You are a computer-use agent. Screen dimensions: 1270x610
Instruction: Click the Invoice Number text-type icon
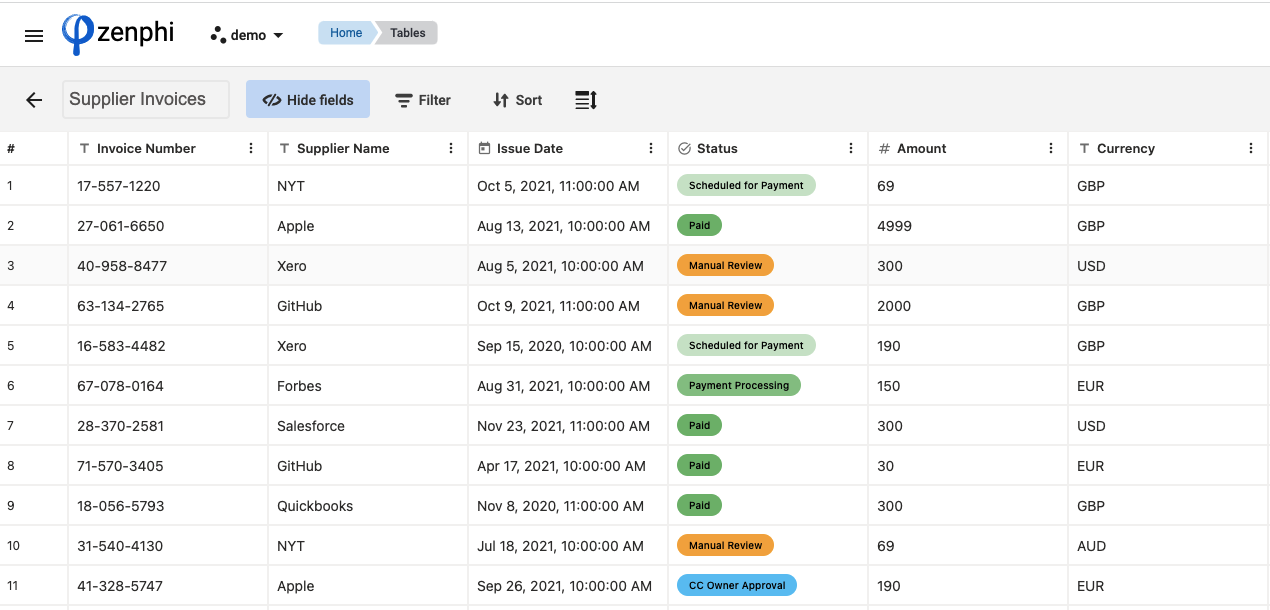pos(84,148)
